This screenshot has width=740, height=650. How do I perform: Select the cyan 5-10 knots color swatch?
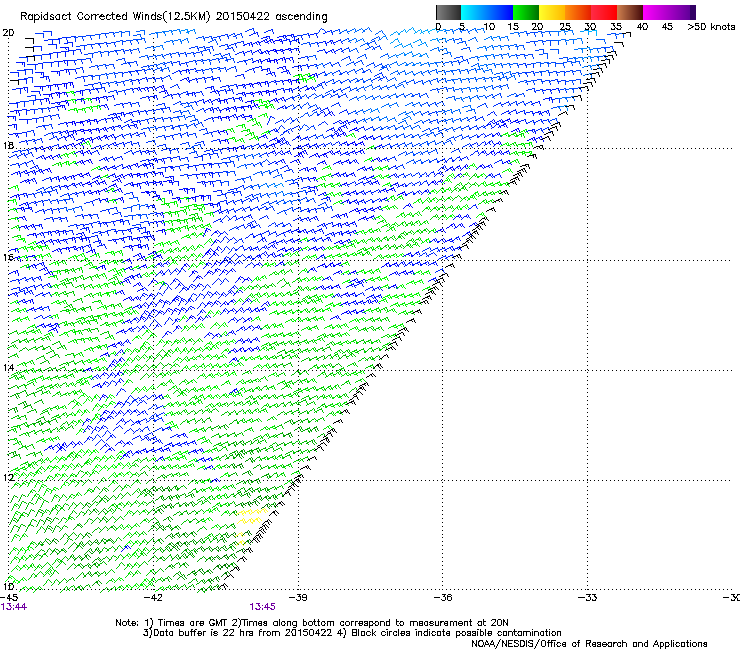point(474,12)
